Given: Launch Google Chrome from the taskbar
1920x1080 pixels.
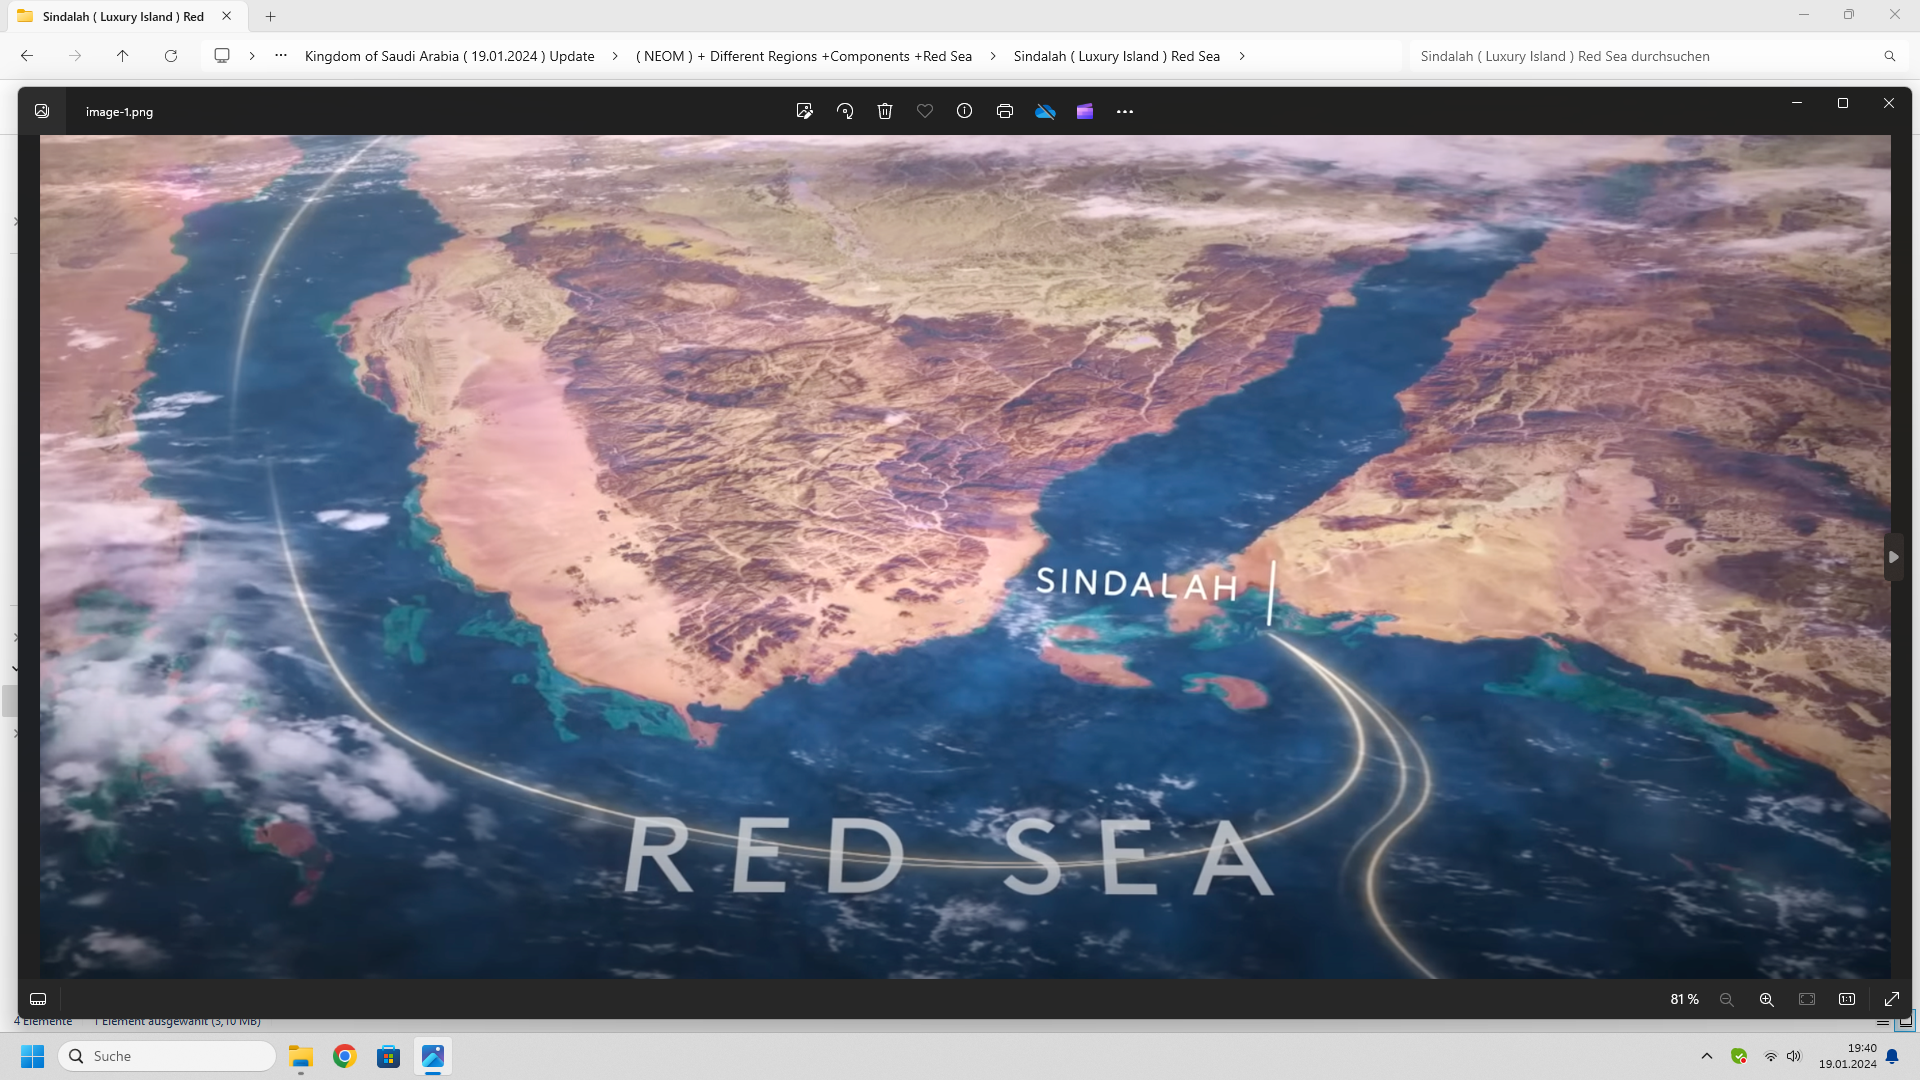Looking at the screenshot, I should point(345,1056).
